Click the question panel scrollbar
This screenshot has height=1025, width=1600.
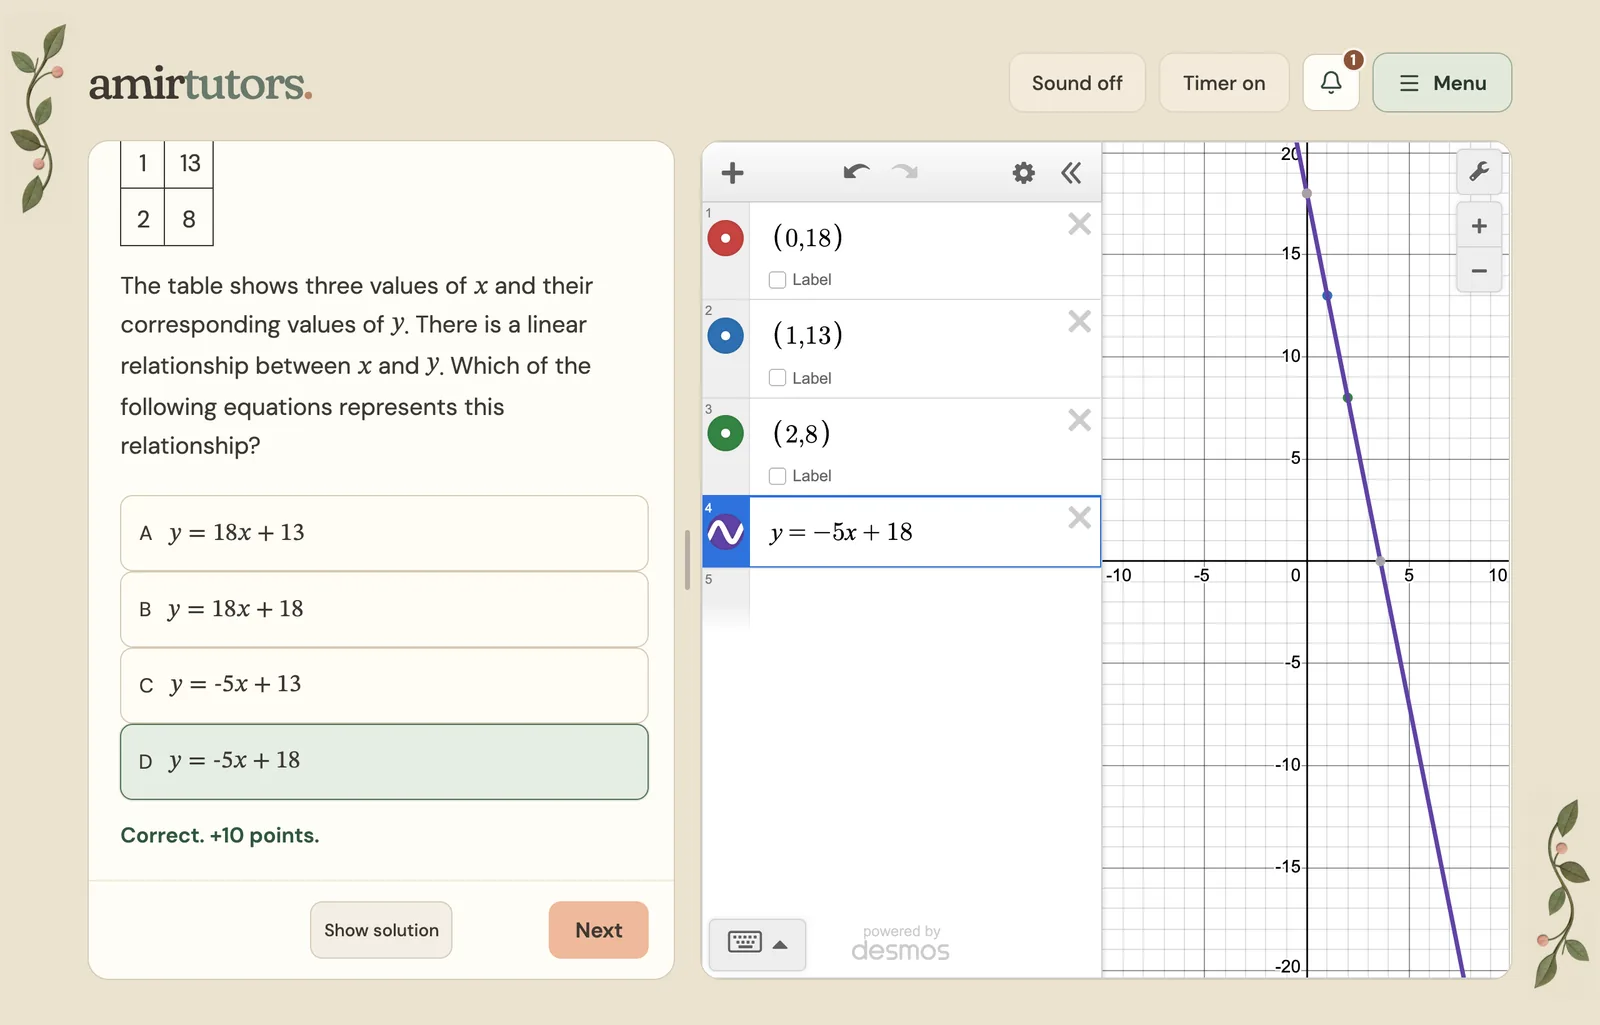coord(687,560)
